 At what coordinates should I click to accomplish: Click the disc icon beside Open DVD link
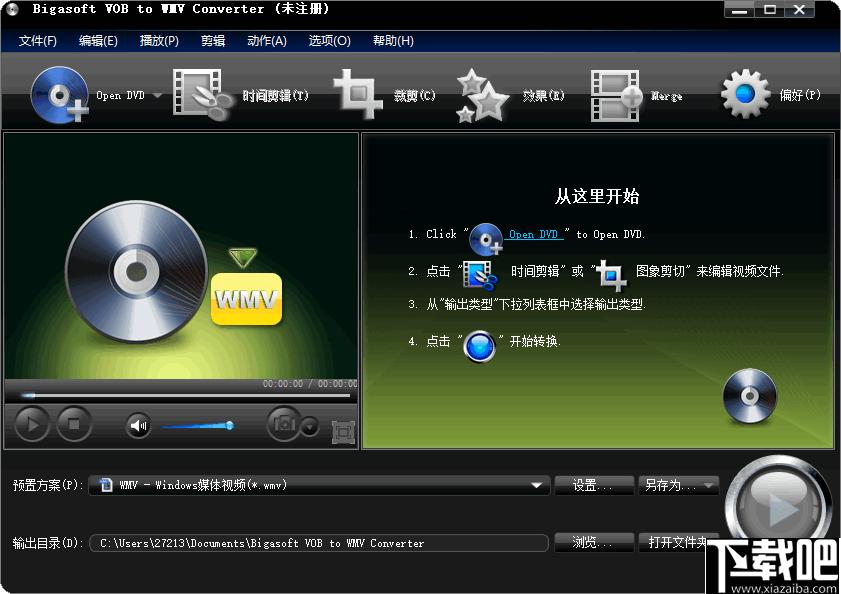(485, 239)
